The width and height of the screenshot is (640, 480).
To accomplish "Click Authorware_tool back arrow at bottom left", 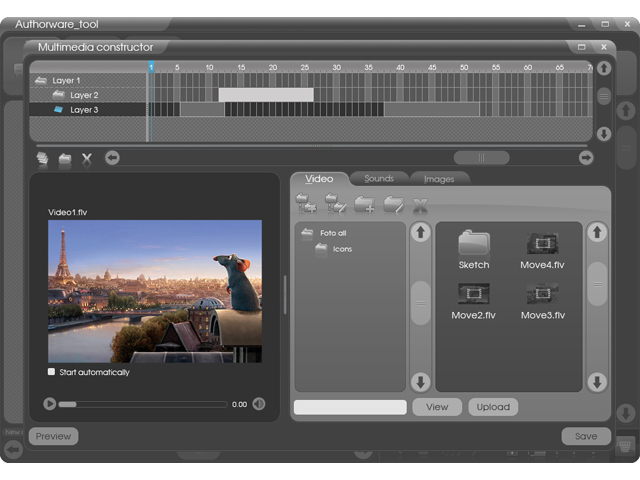I will (13, 450).
